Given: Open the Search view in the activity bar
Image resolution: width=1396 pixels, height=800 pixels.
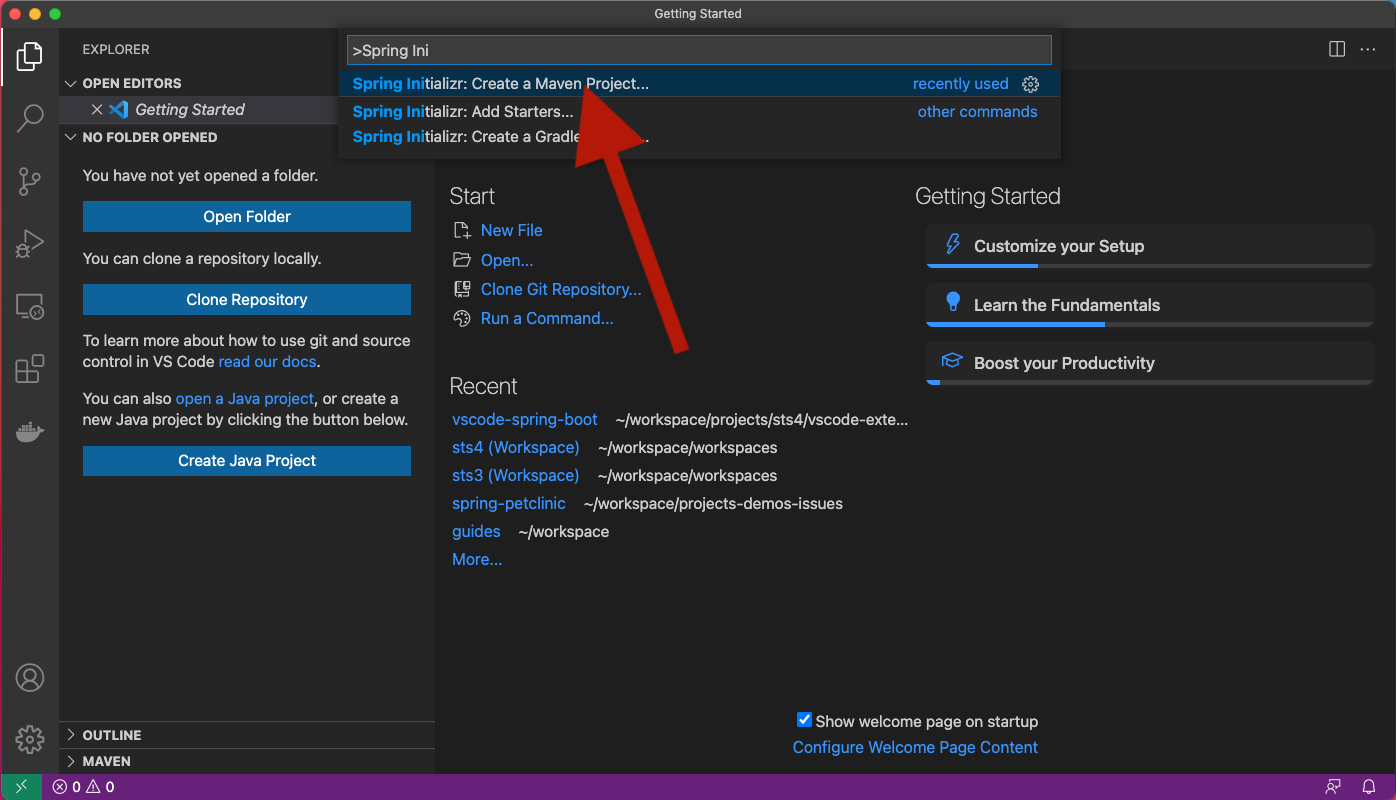Looking at the screenshot, I should pos(30,118).
